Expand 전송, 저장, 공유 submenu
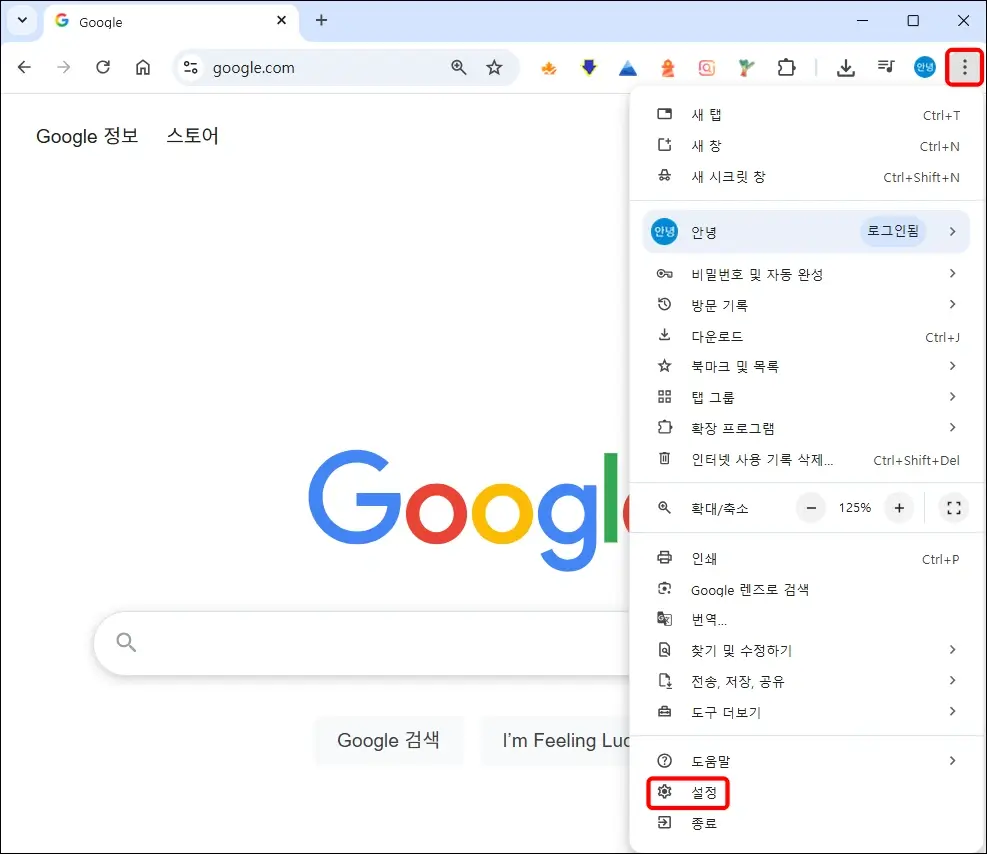This screenshot has height=854, width=987. click(808, 681)
